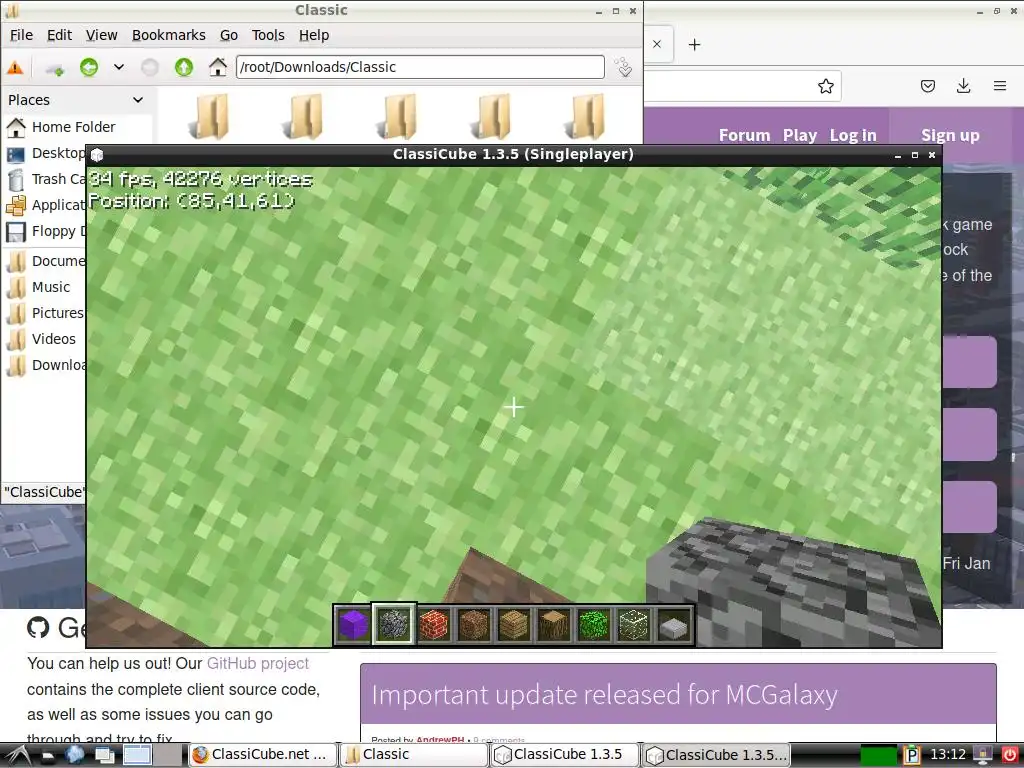Close the current Firefox tab

coord(657,44)
